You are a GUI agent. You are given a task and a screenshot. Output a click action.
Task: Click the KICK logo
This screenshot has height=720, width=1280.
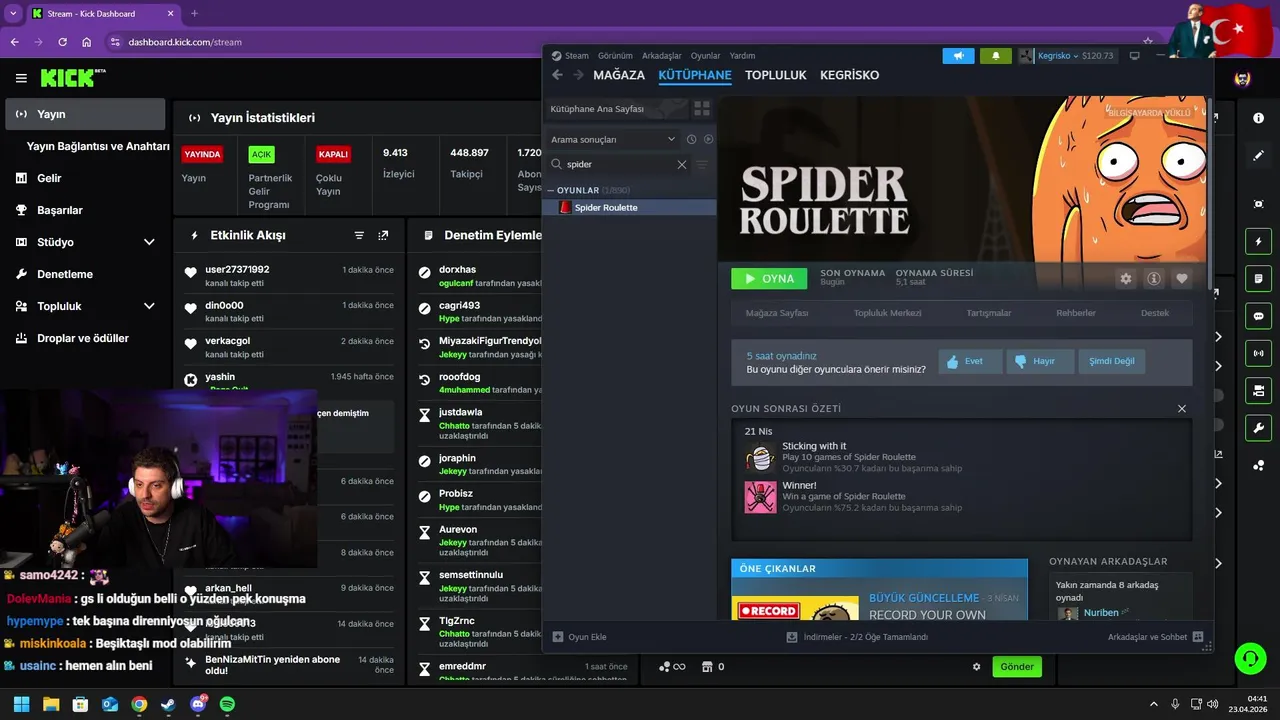click(73, 78)
